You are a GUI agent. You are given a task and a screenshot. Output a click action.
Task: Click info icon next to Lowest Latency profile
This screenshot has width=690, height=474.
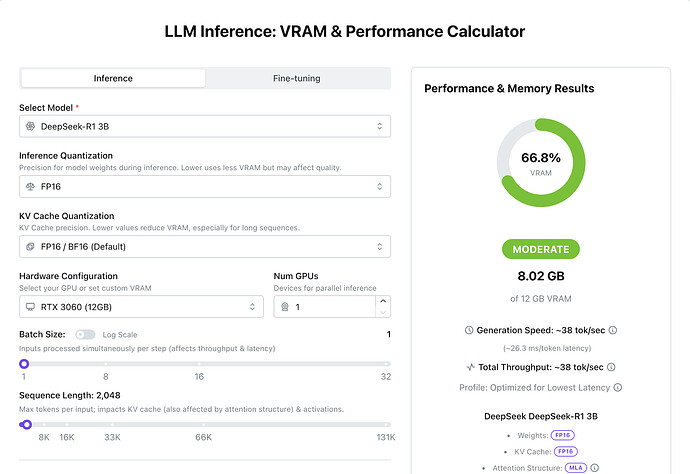pos(618,387)
